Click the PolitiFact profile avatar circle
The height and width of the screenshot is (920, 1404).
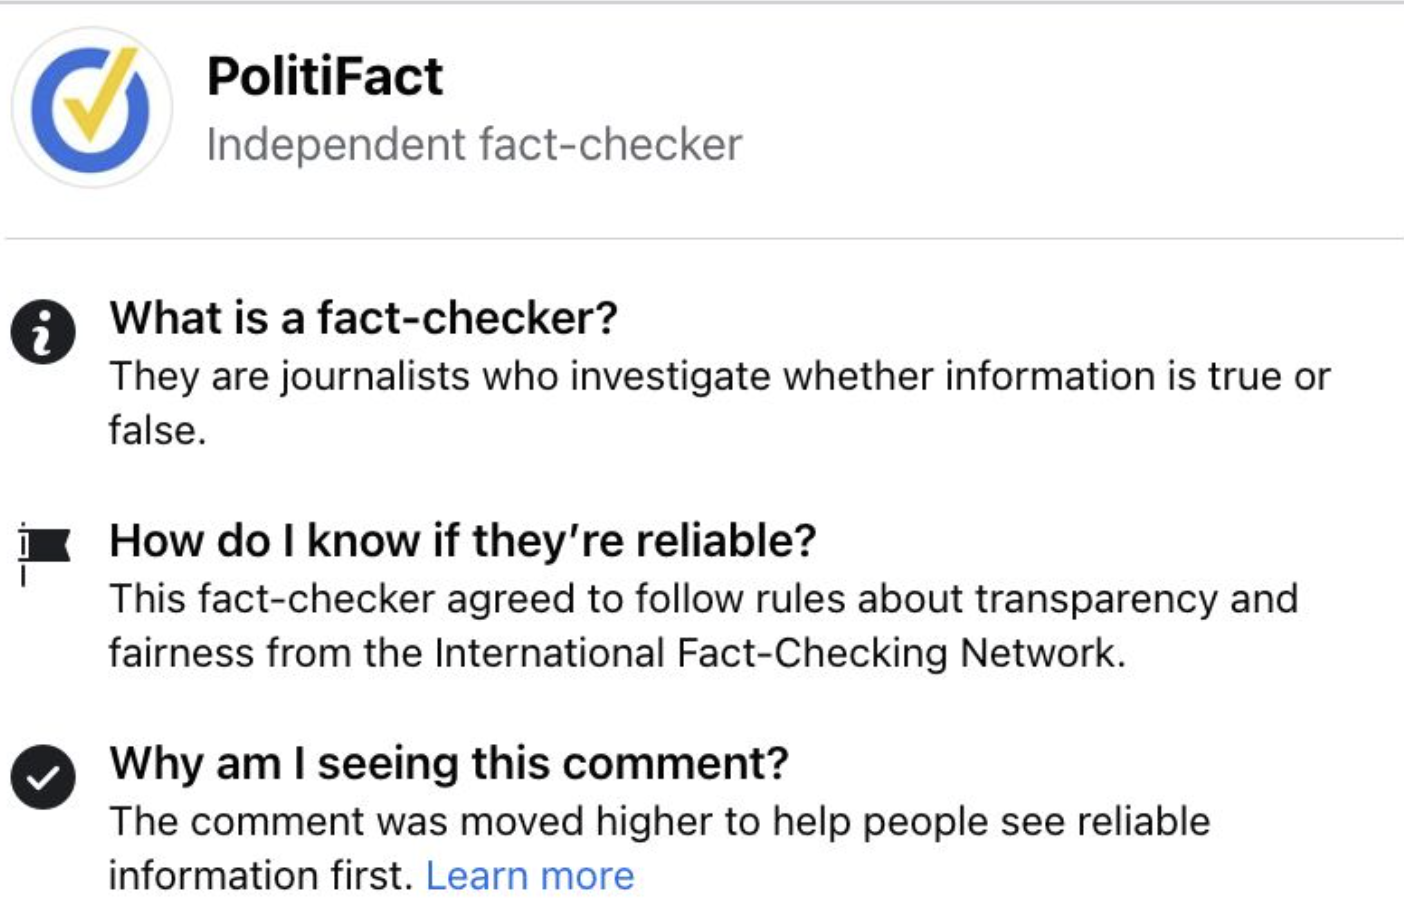(93, 103)
